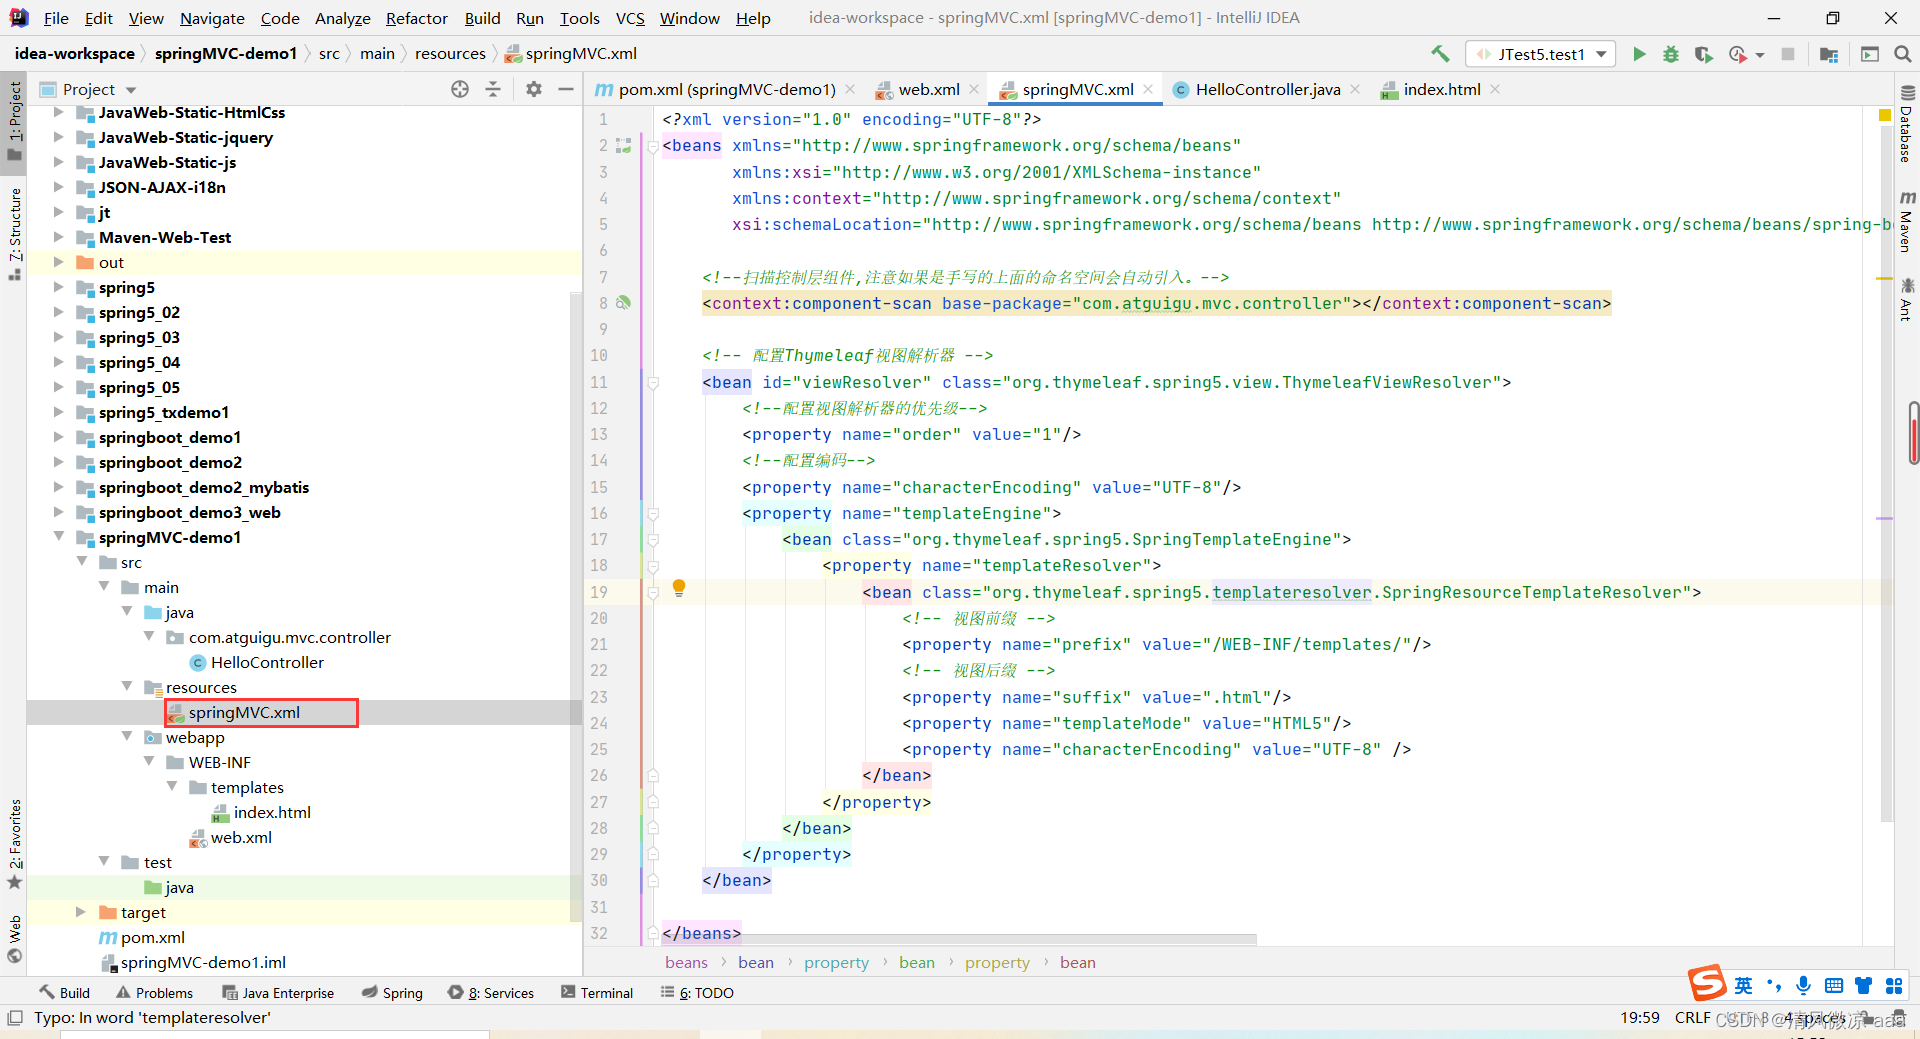Click the Sogou input method logo

tap(1707, 984)
